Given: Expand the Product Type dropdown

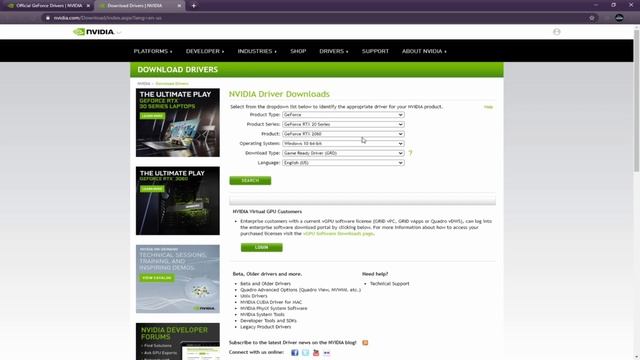Looking at the screenshot, I should [343, 115].
